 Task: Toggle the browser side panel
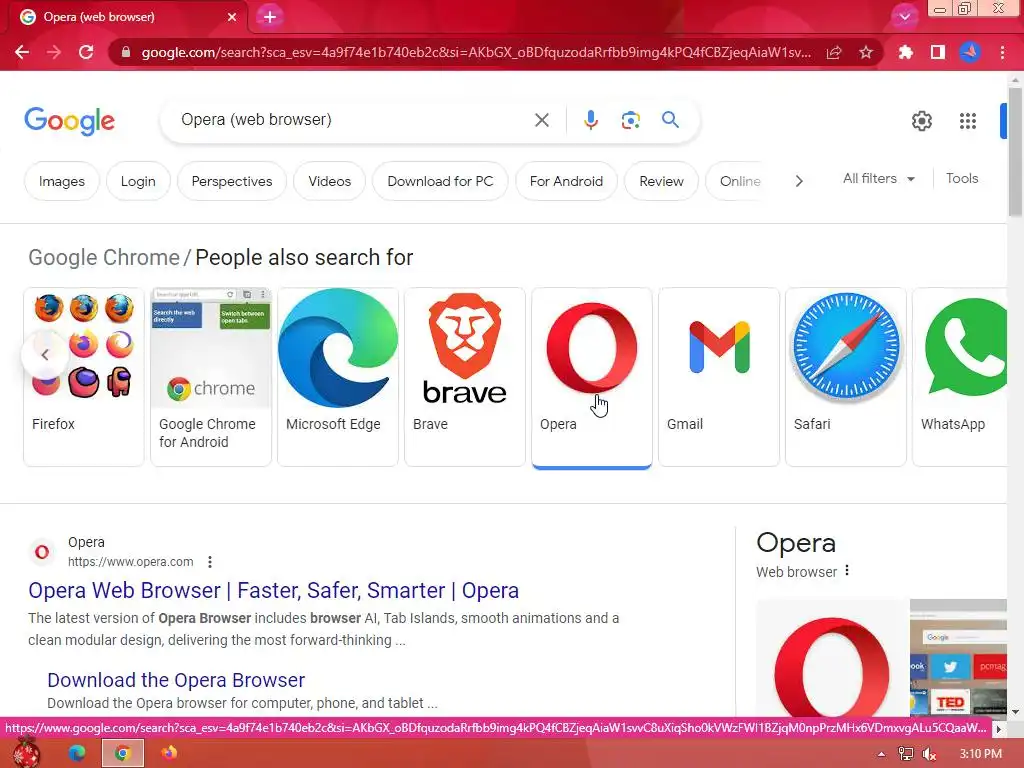pos(938,52)
